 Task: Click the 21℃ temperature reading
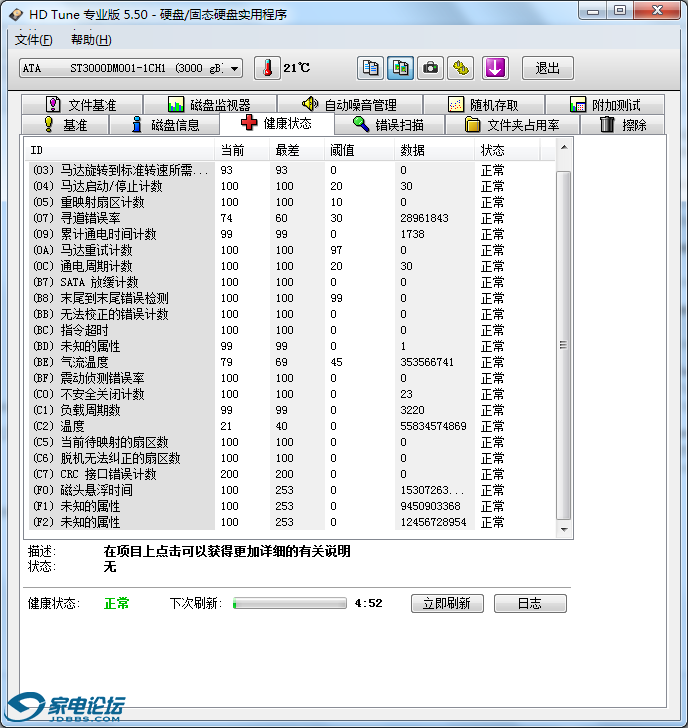click(297, 68)
